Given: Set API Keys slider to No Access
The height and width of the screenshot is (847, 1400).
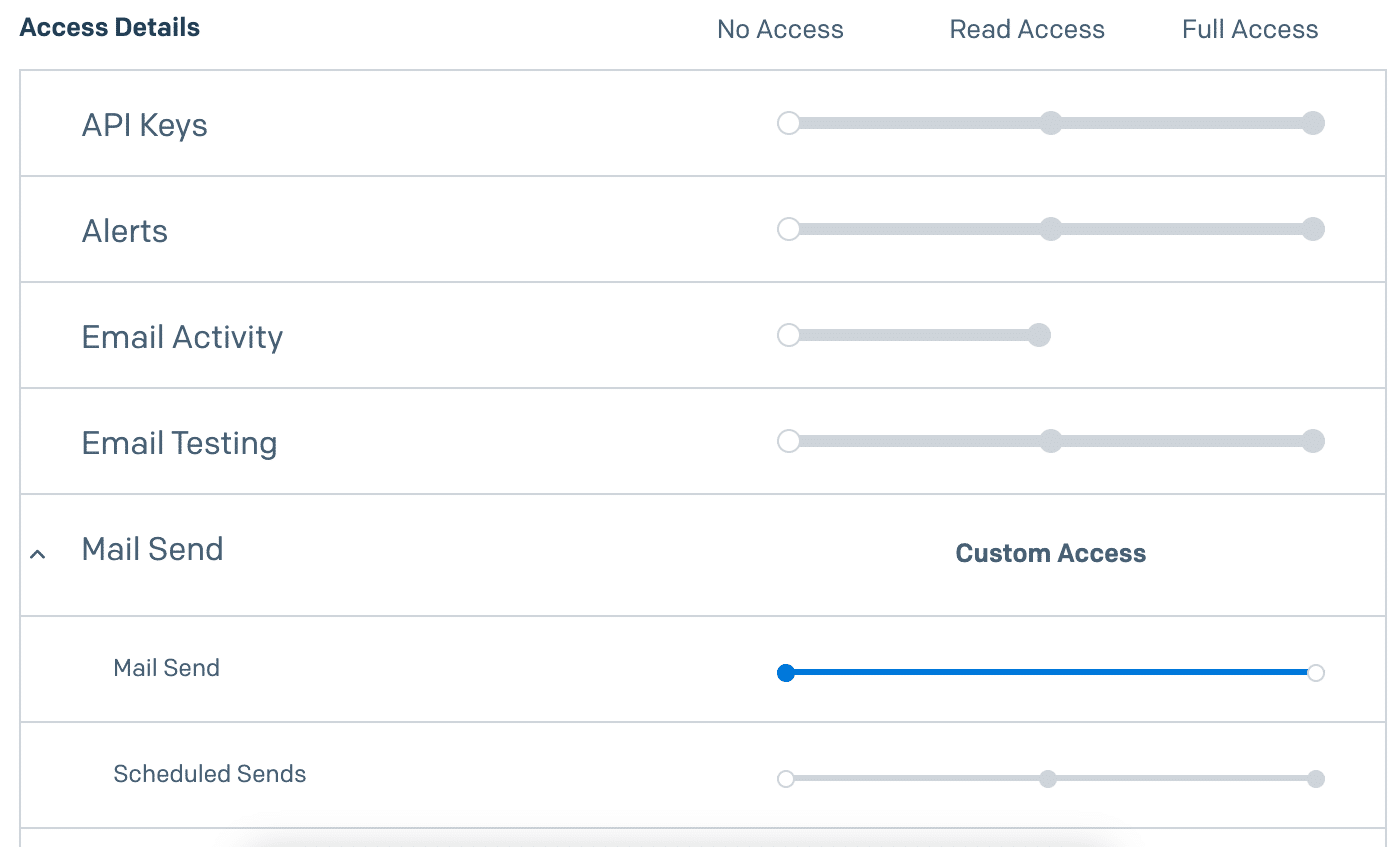Looking at the screenshot, I should point(788,123).
